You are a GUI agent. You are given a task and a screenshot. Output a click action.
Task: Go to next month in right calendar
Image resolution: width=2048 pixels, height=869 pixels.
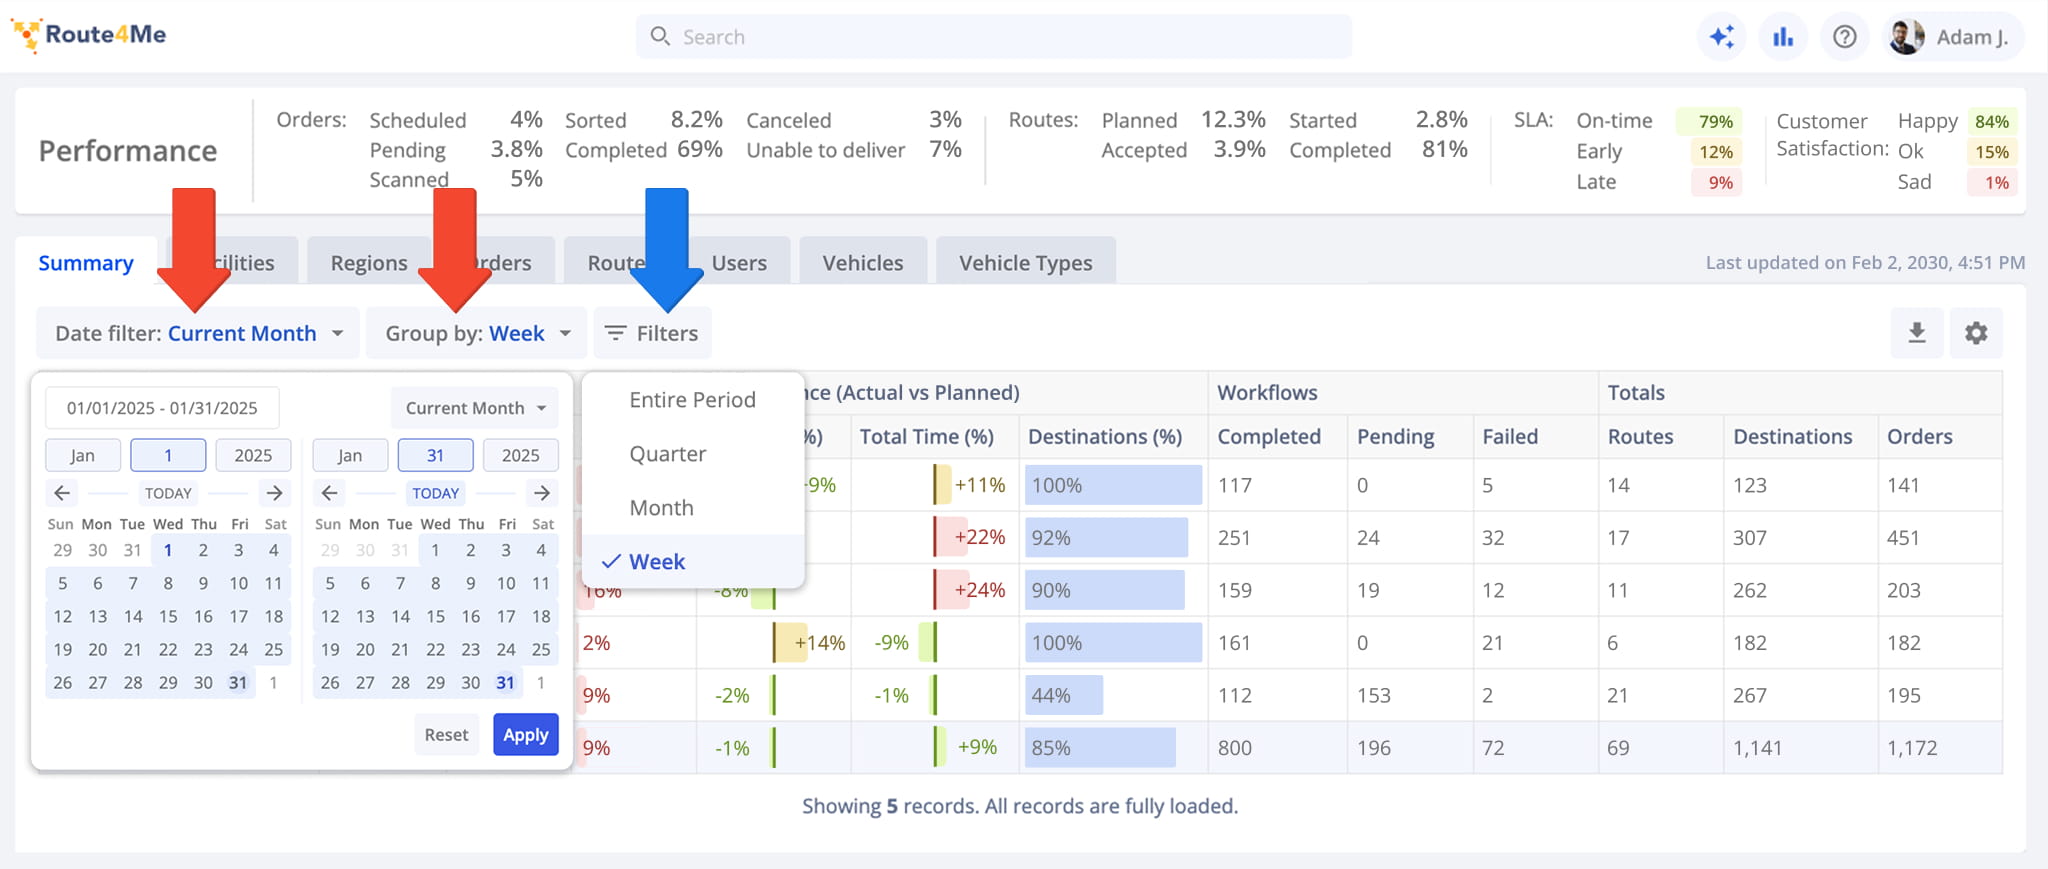542,493
